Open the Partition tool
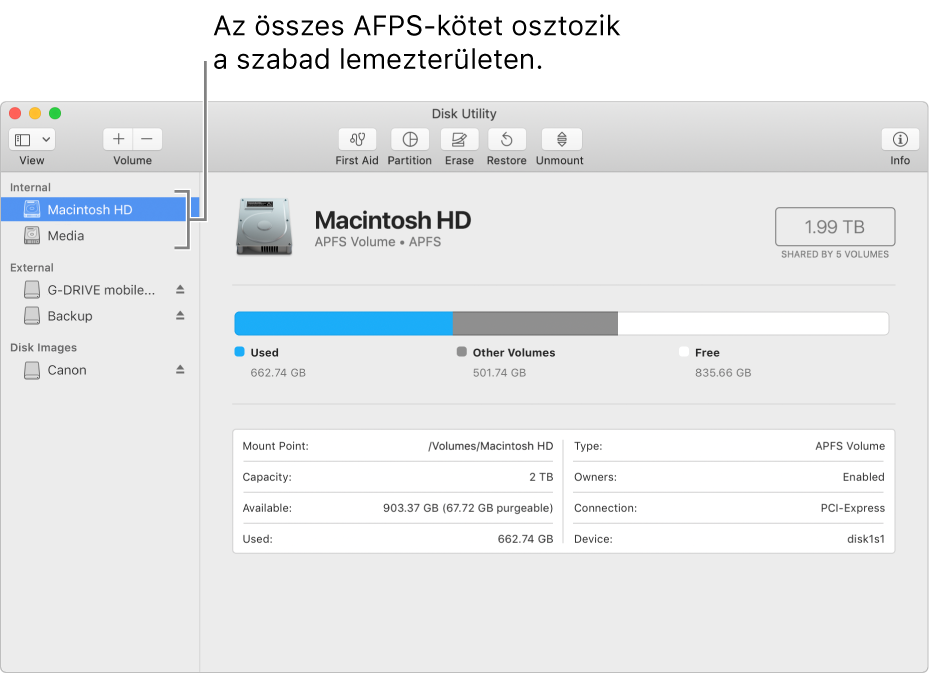This screenshot has width=931, height=676. pyautogui.click(x=410, y=139)
